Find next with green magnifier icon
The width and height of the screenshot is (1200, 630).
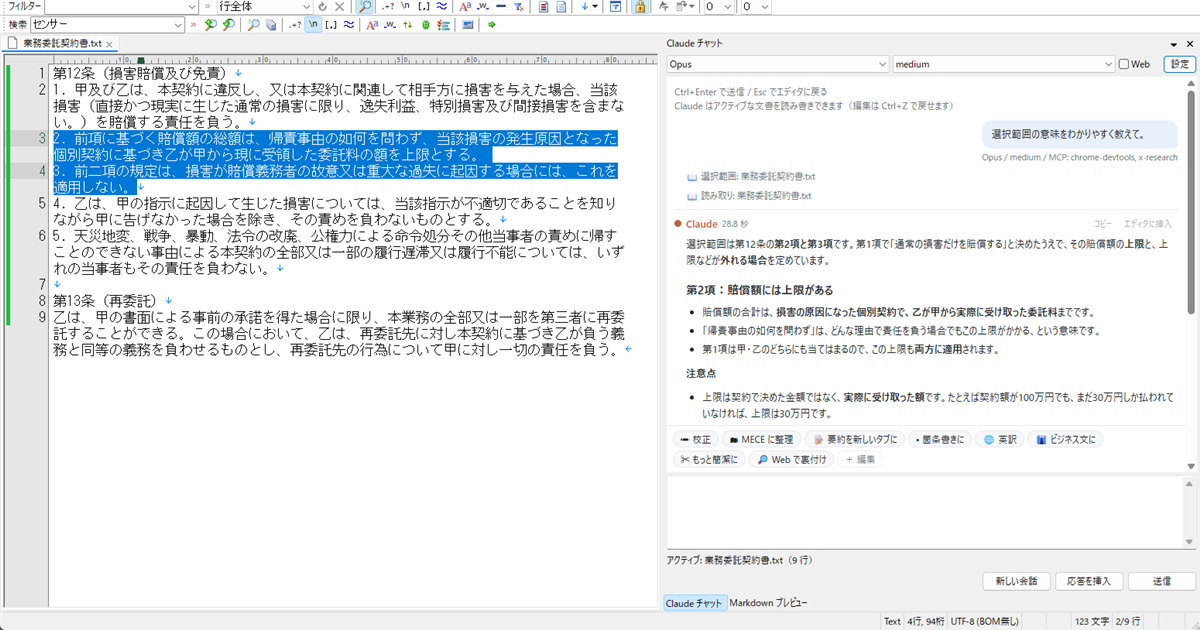coord(209,24)
